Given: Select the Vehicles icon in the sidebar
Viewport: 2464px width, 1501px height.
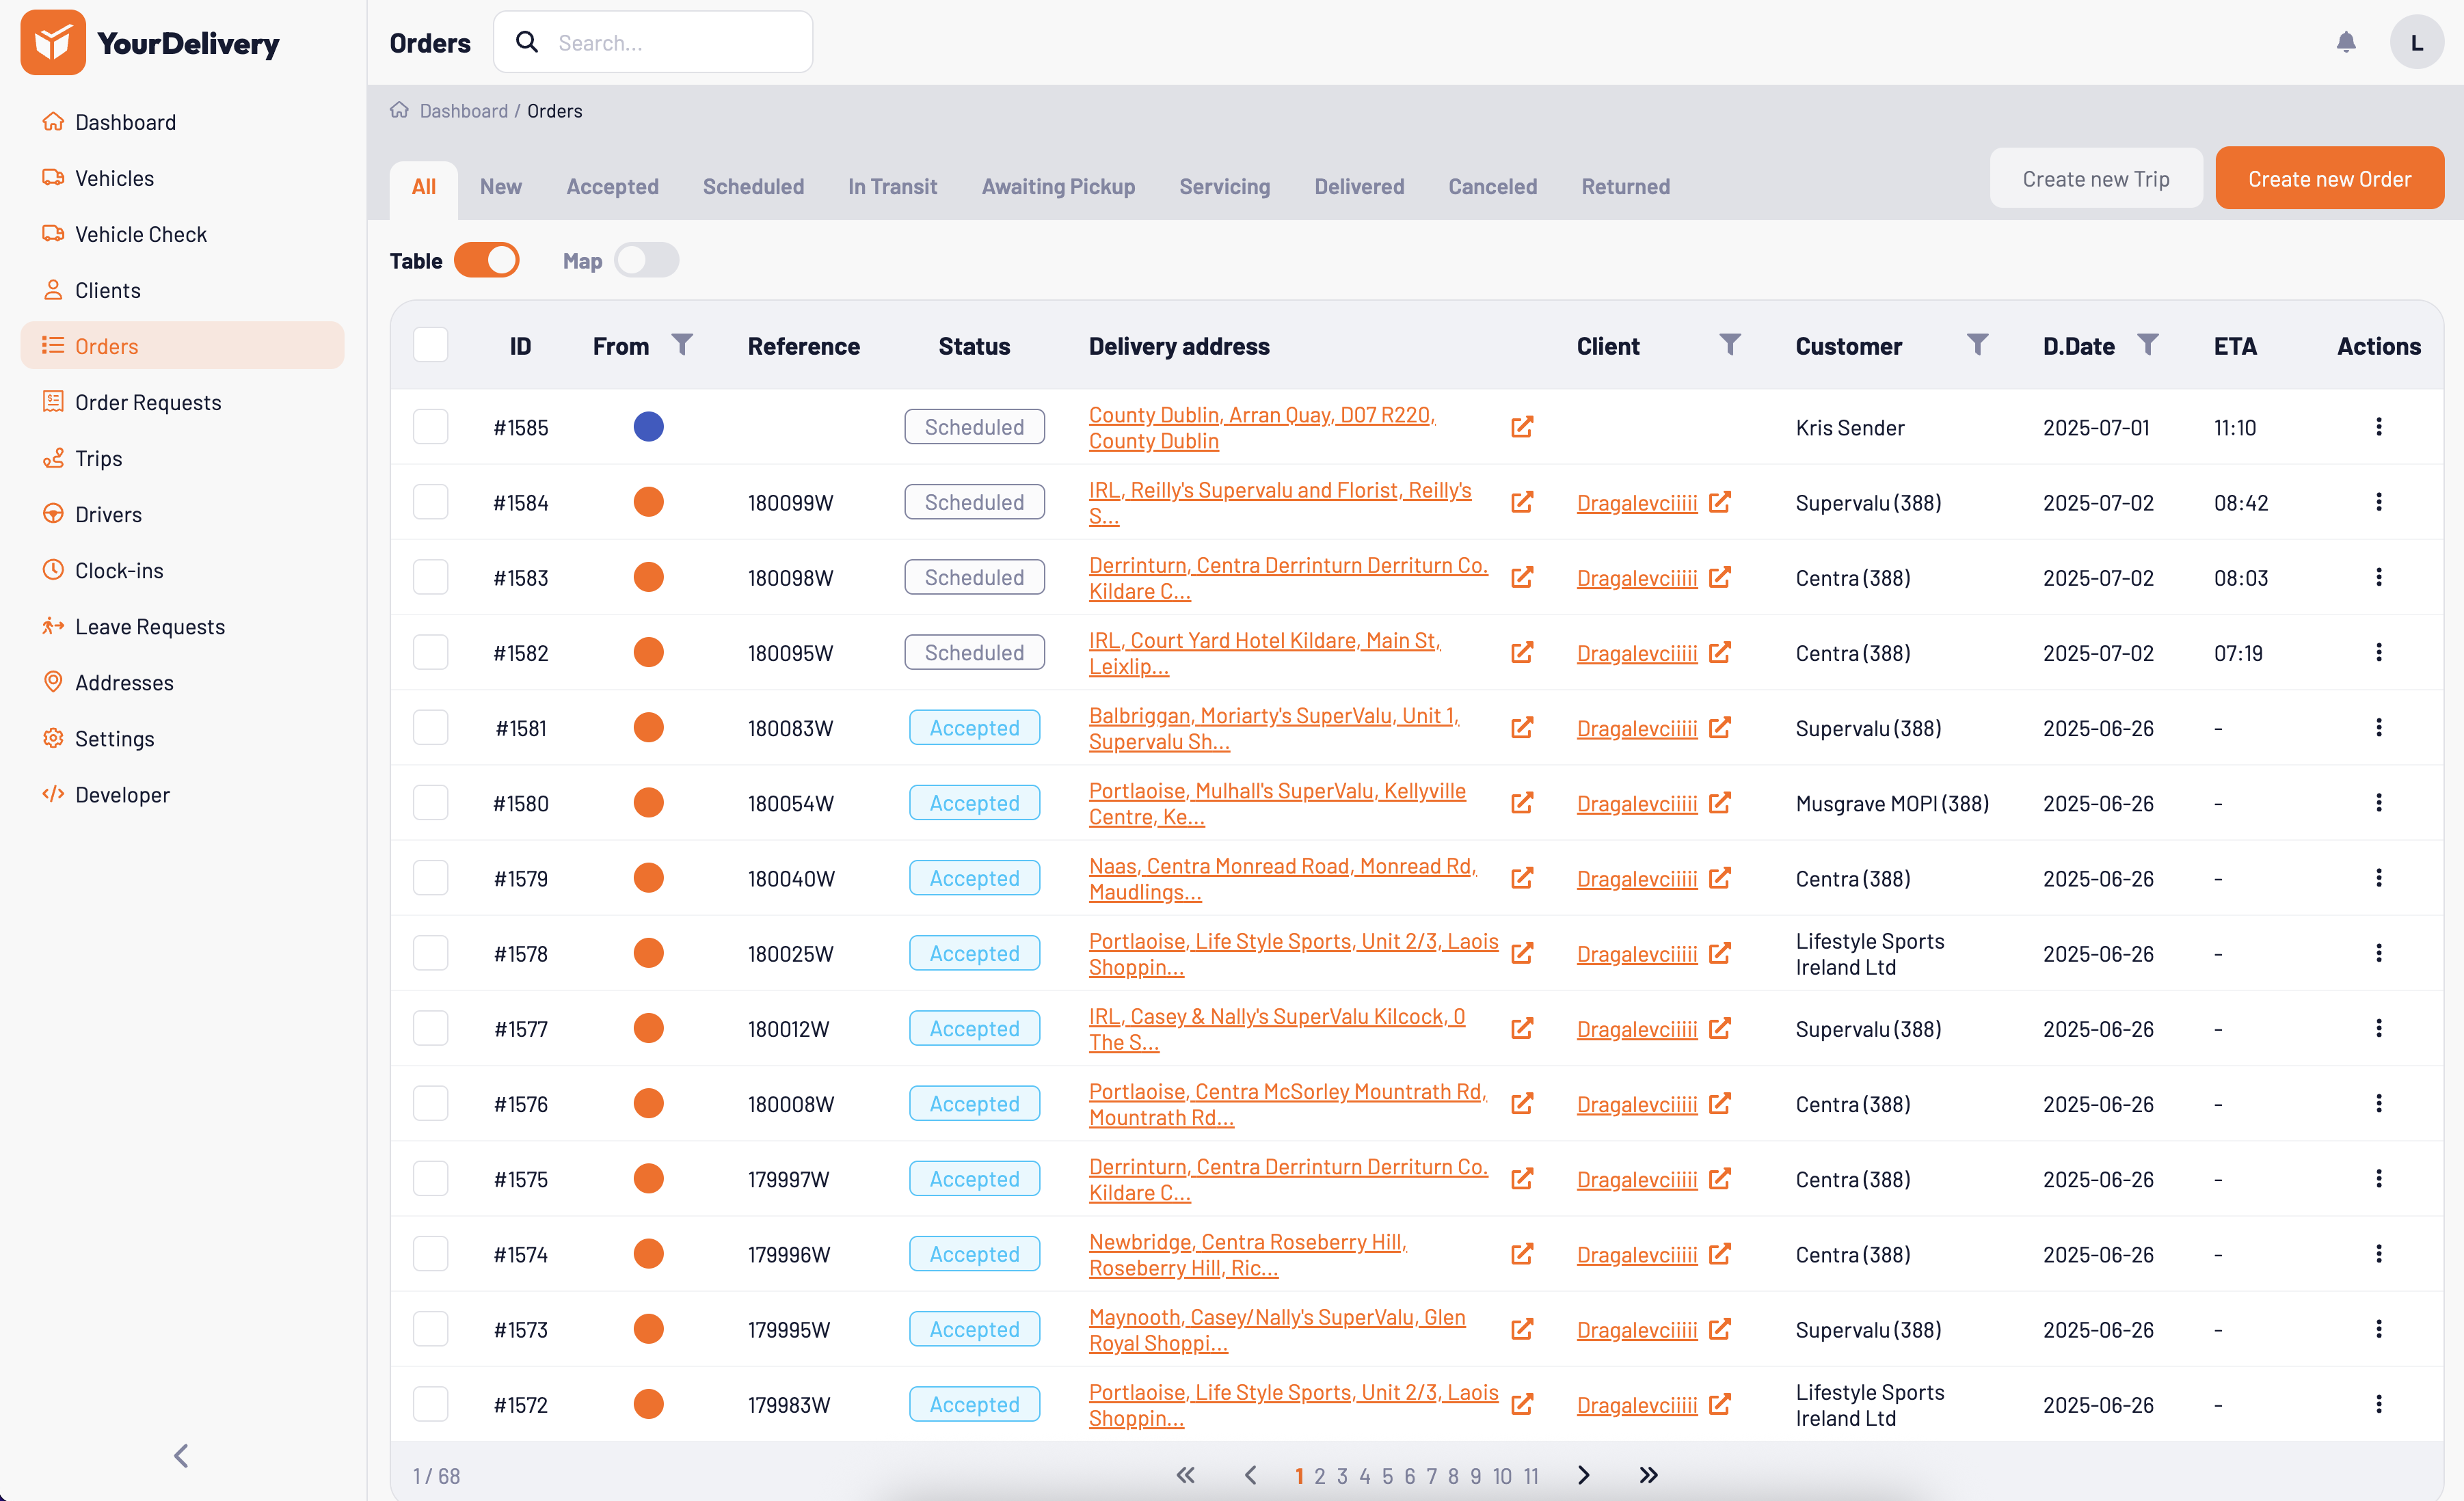Looking at the screenshot, I should coord(54,178).
